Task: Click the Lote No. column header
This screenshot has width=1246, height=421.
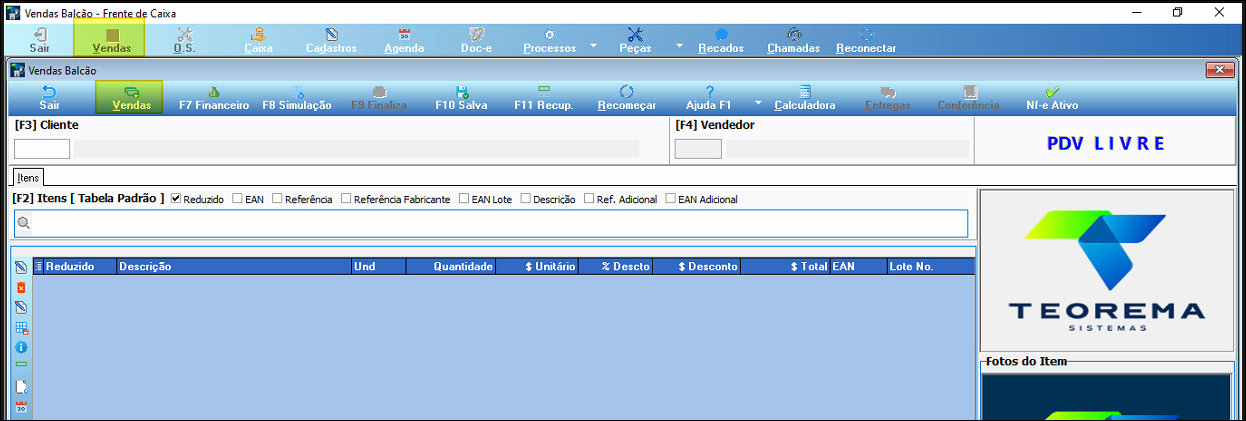Action: (930, 267)
